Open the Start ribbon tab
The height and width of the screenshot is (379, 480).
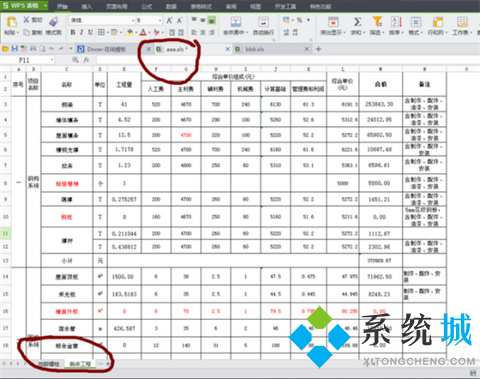click(x=62, y=6)
